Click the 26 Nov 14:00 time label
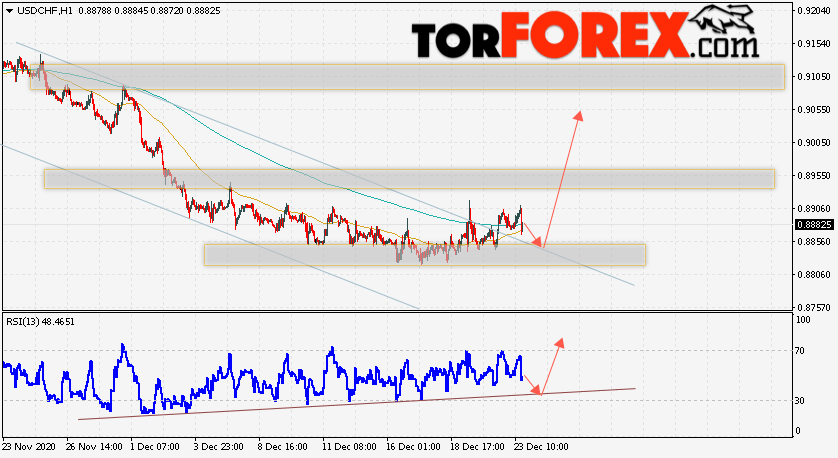Viewport: 838px width, 458px height. [x=94, y=447]
